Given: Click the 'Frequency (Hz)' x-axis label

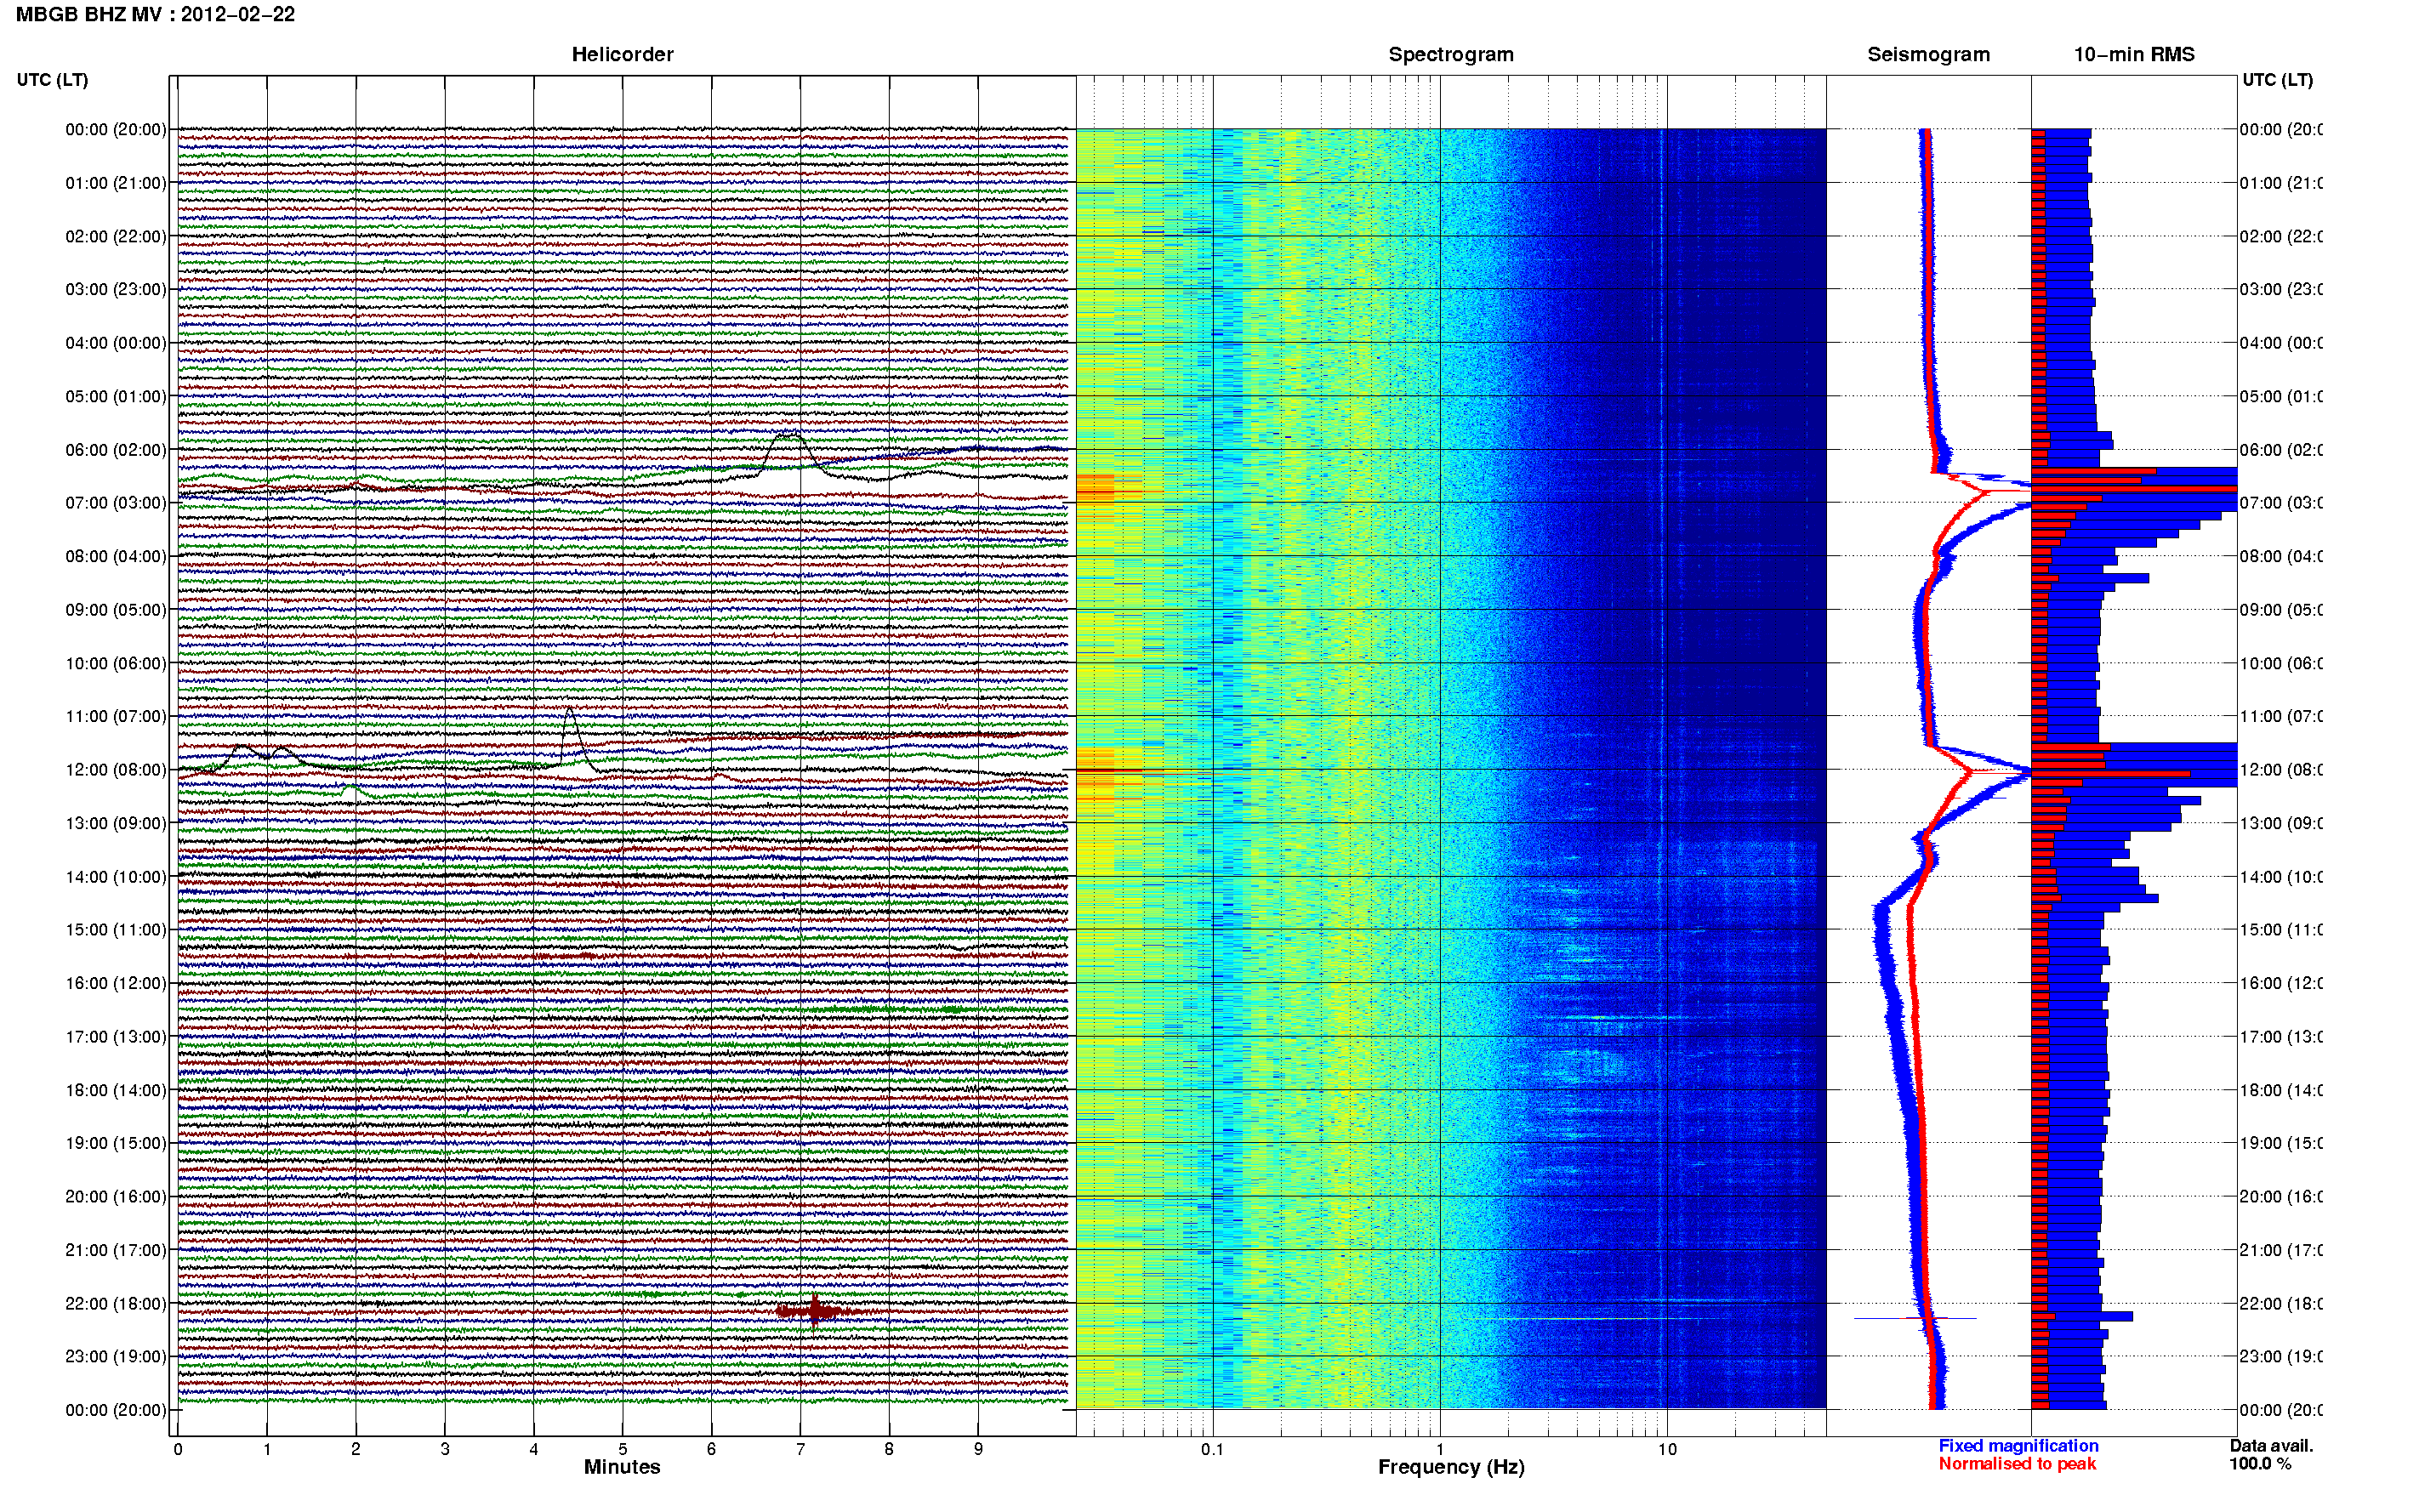Looking at the screenshot, I should 1451,1467.
